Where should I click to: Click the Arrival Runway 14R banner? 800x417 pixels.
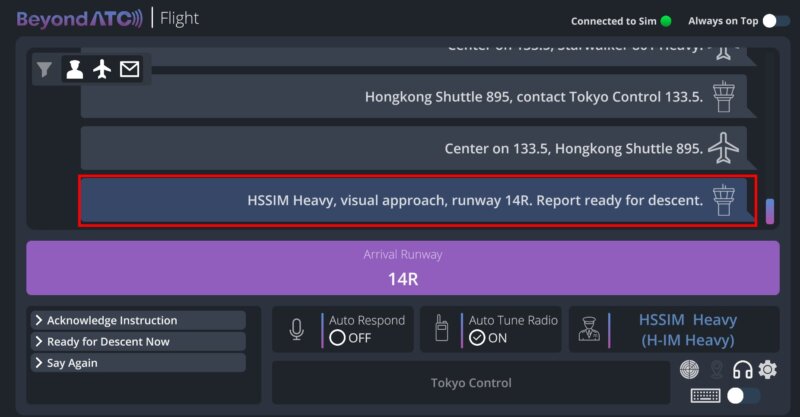pos(403,268)
